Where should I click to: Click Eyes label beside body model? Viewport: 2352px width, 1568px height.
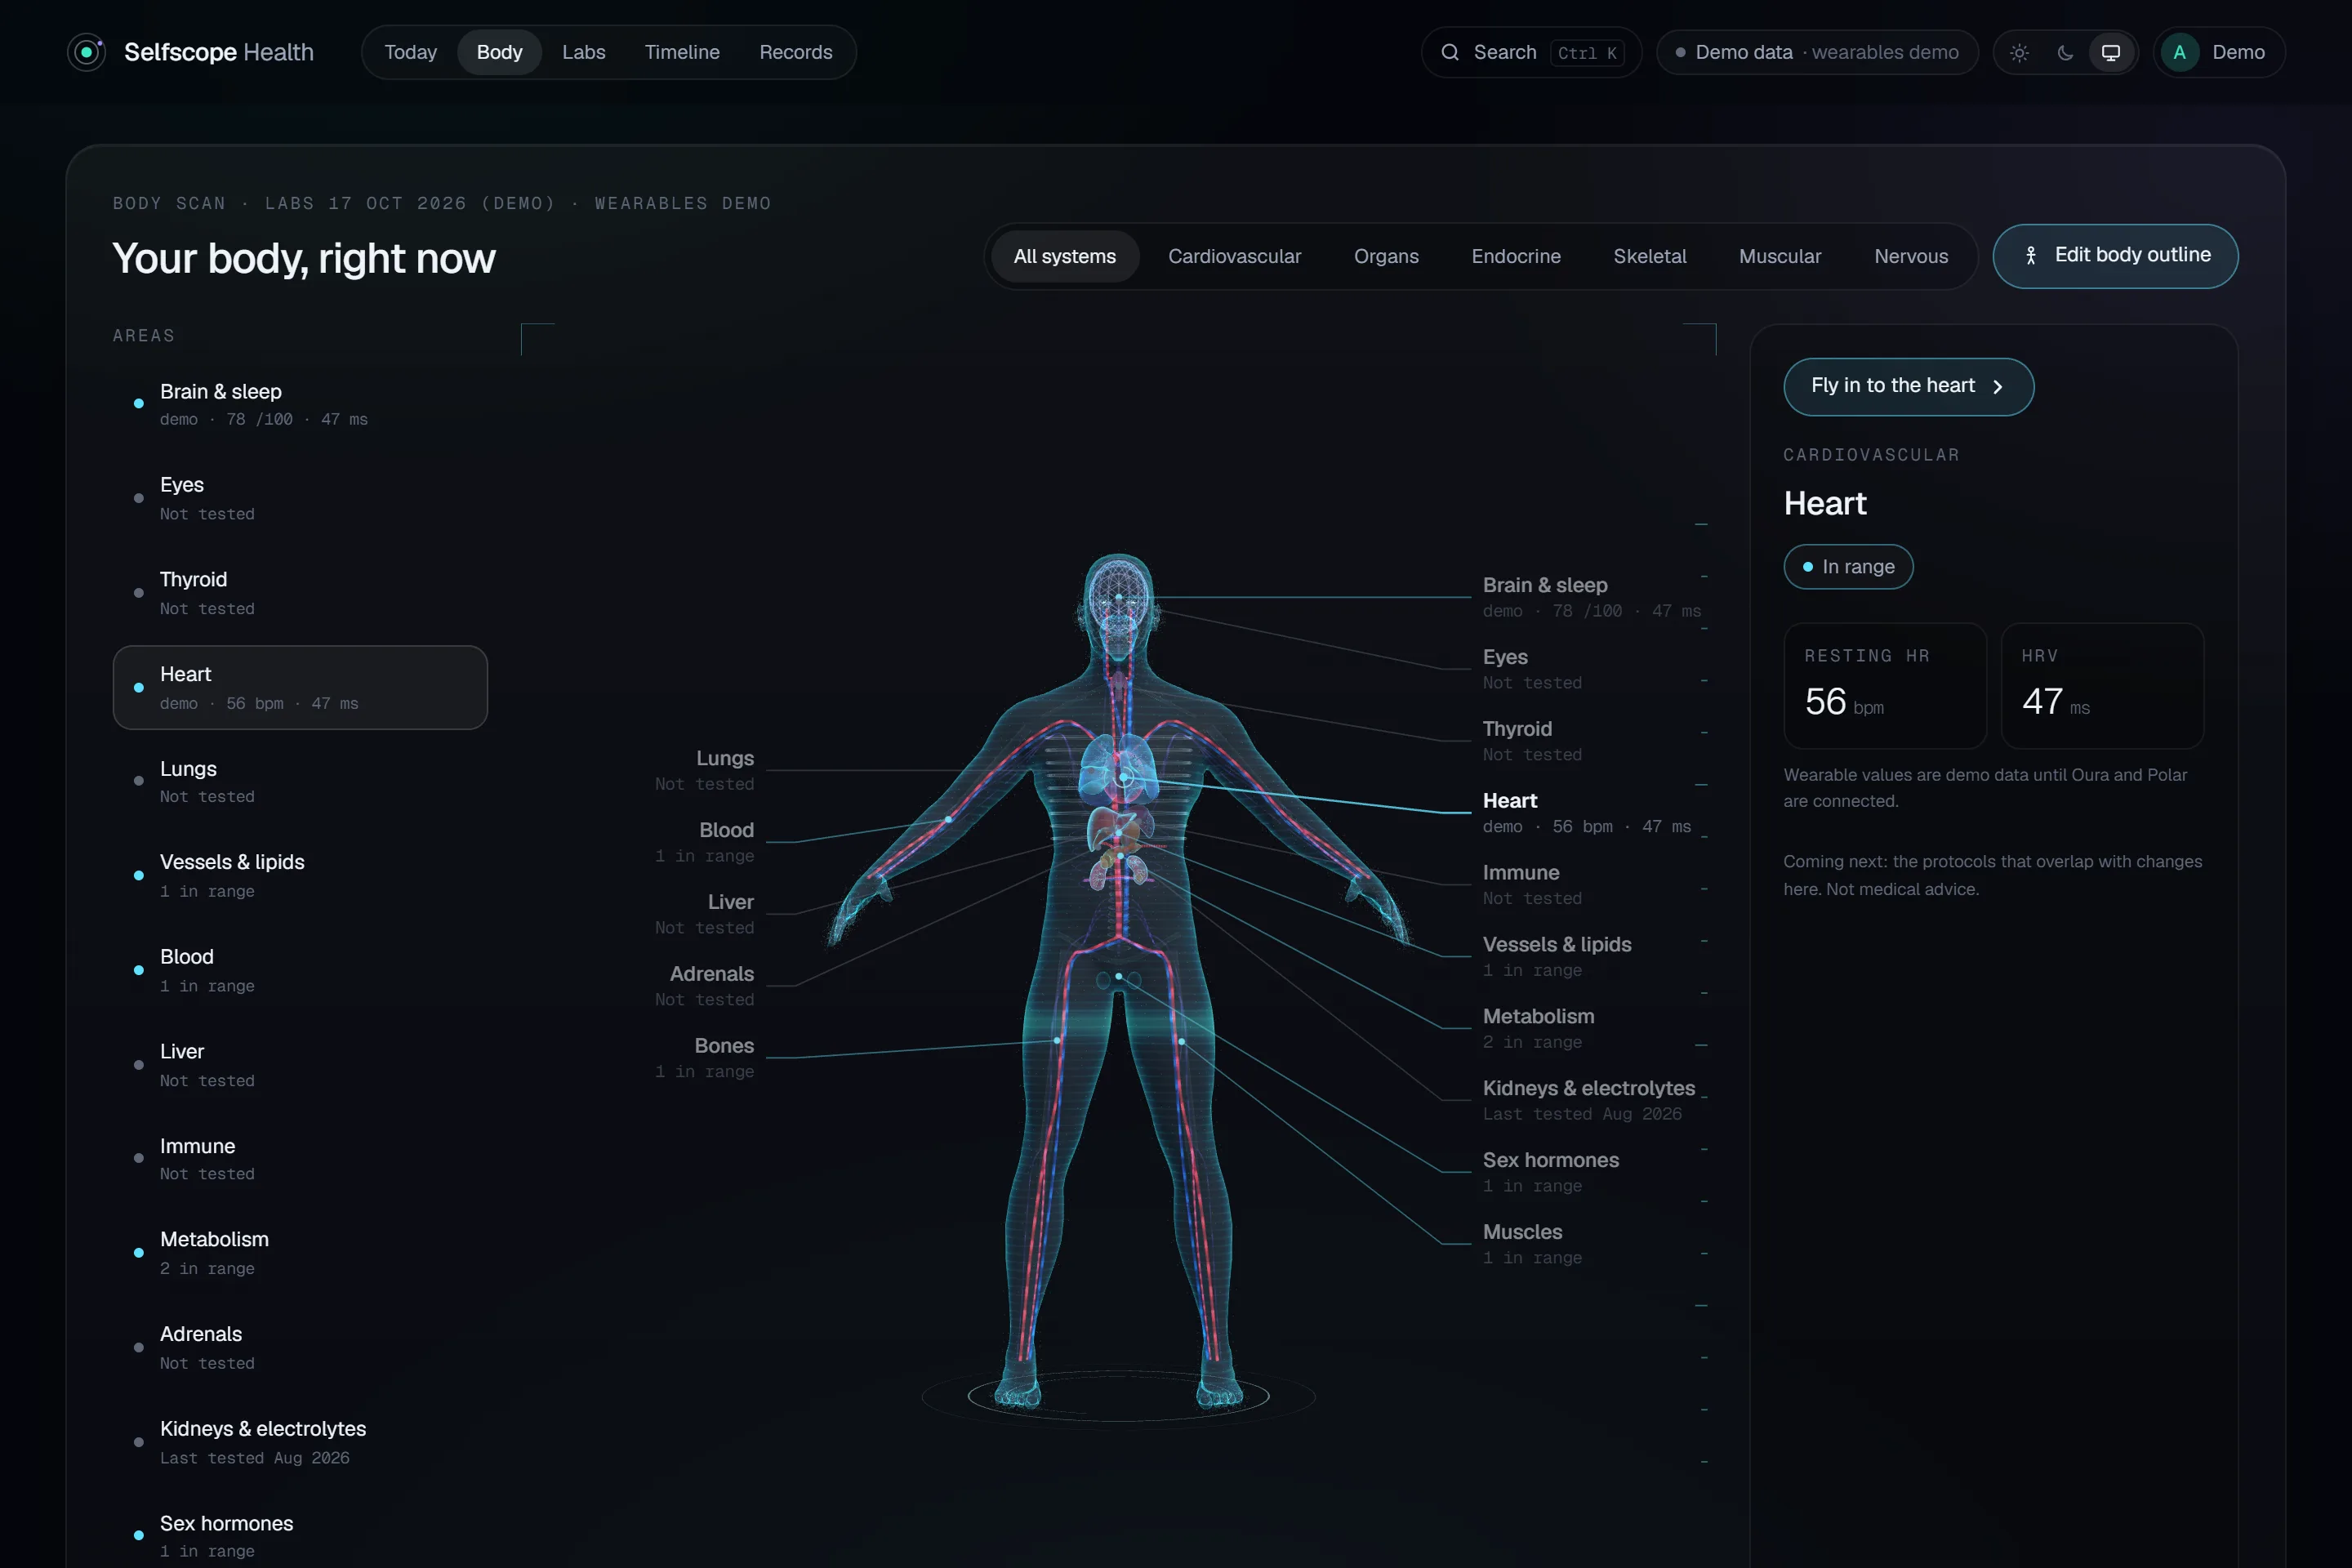tap(1532, 669)
